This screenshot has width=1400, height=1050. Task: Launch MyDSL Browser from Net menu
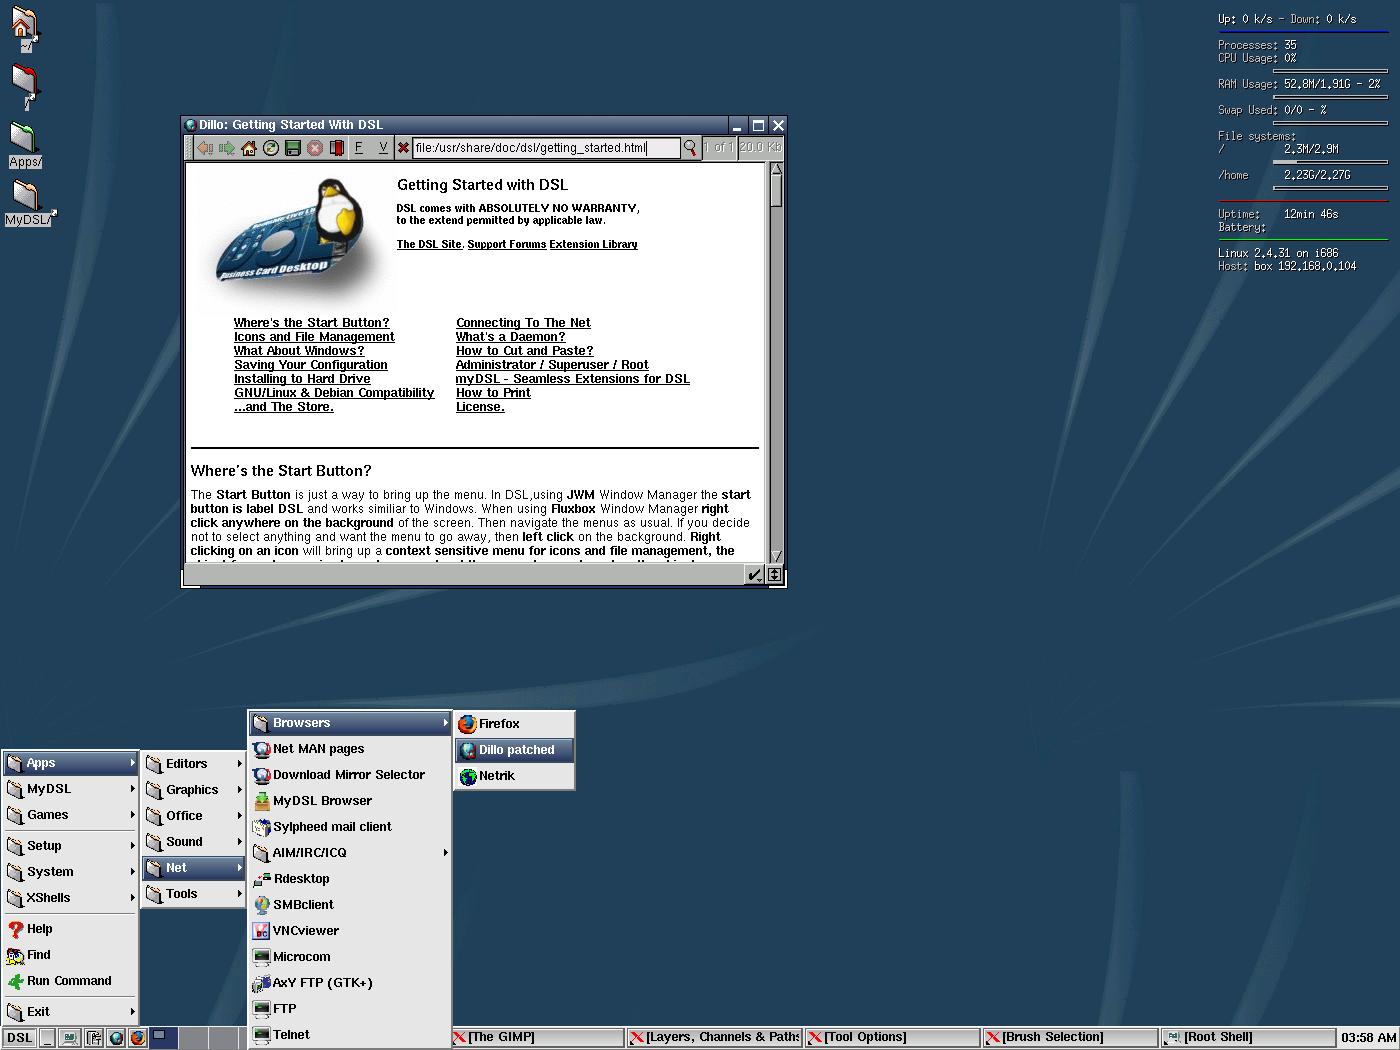(x=350, y=801)
